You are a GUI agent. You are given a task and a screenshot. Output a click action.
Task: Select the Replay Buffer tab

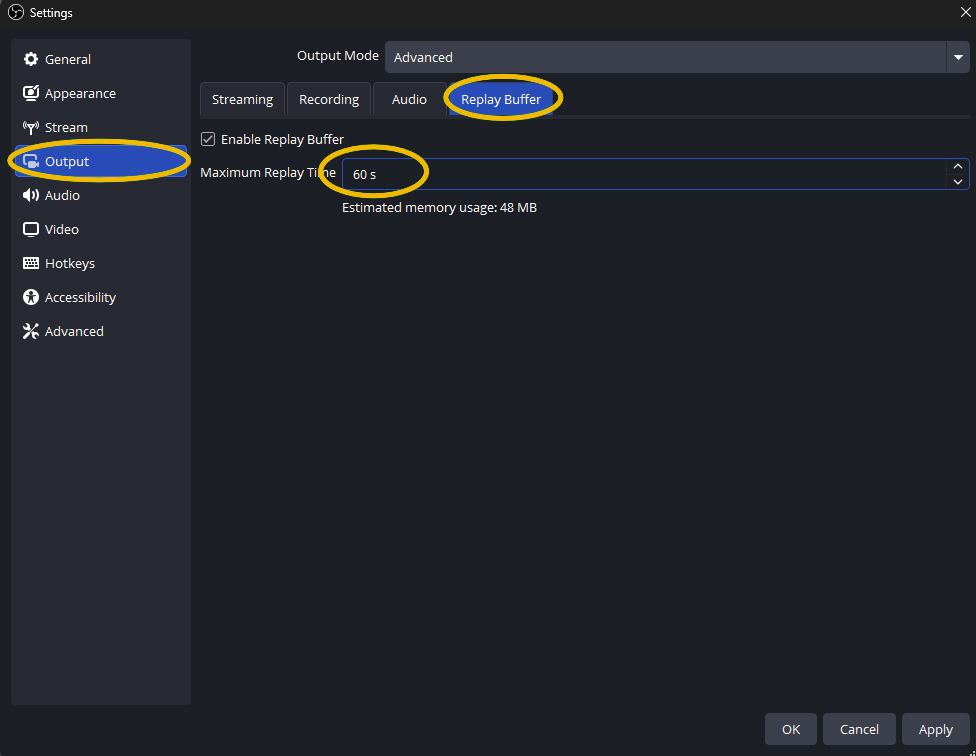click(x=500, y=100)
